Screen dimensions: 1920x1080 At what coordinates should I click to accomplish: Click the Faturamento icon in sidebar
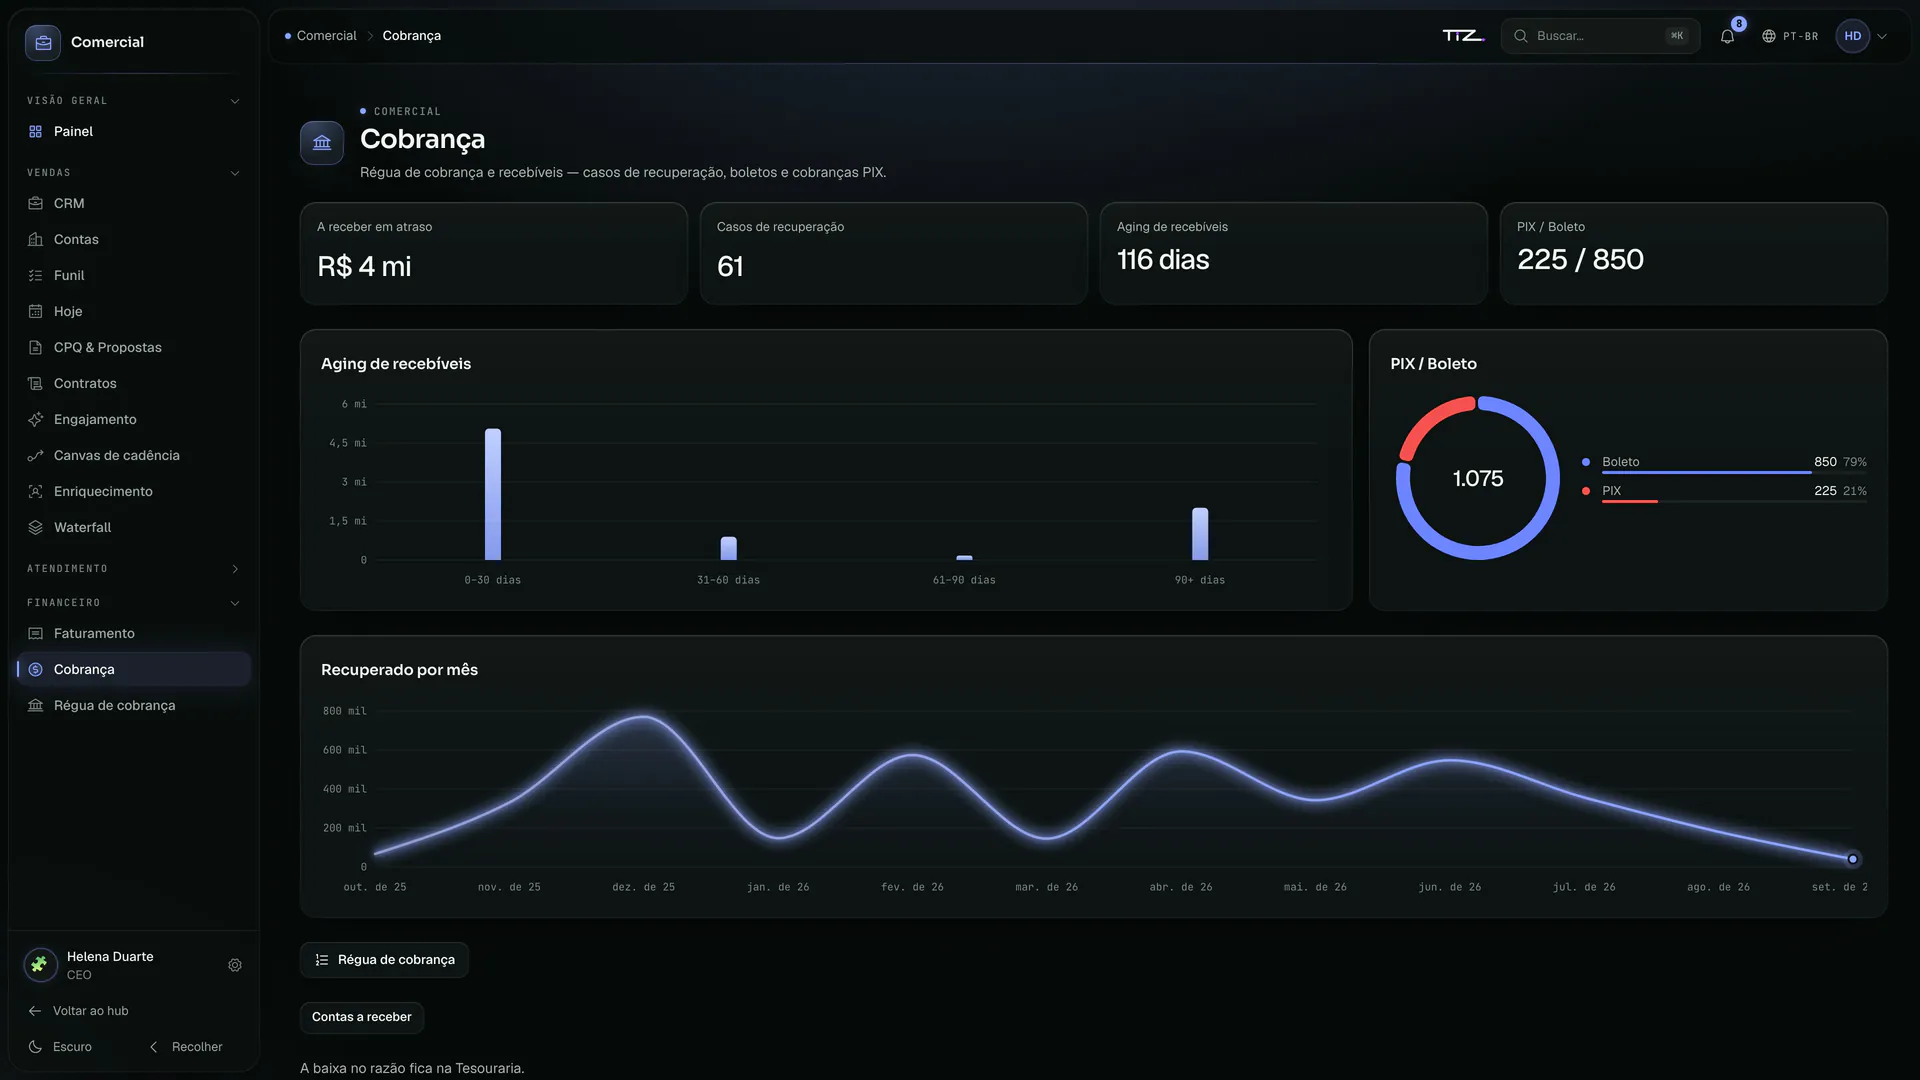(x=36, y=633)
